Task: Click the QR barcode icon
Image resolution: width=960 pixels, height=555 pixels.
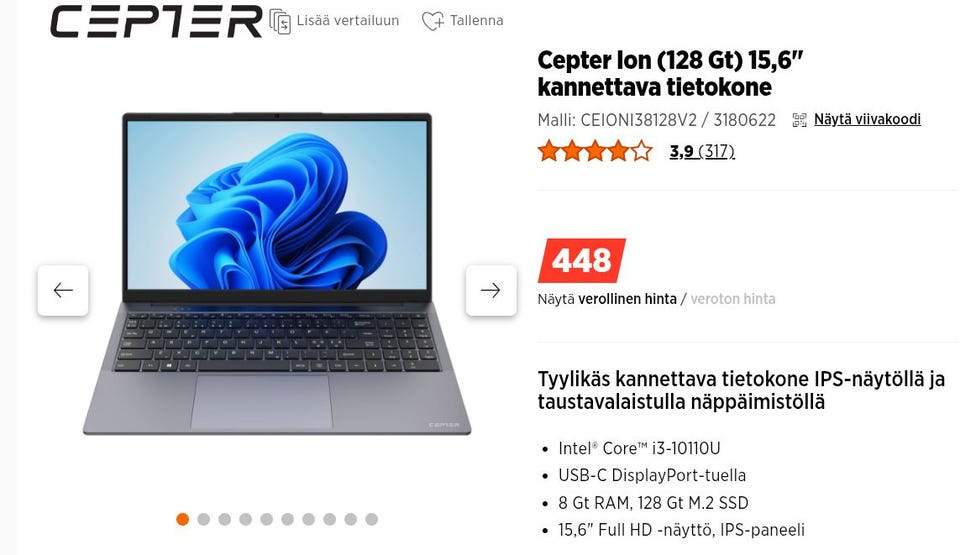Action: 799,119
